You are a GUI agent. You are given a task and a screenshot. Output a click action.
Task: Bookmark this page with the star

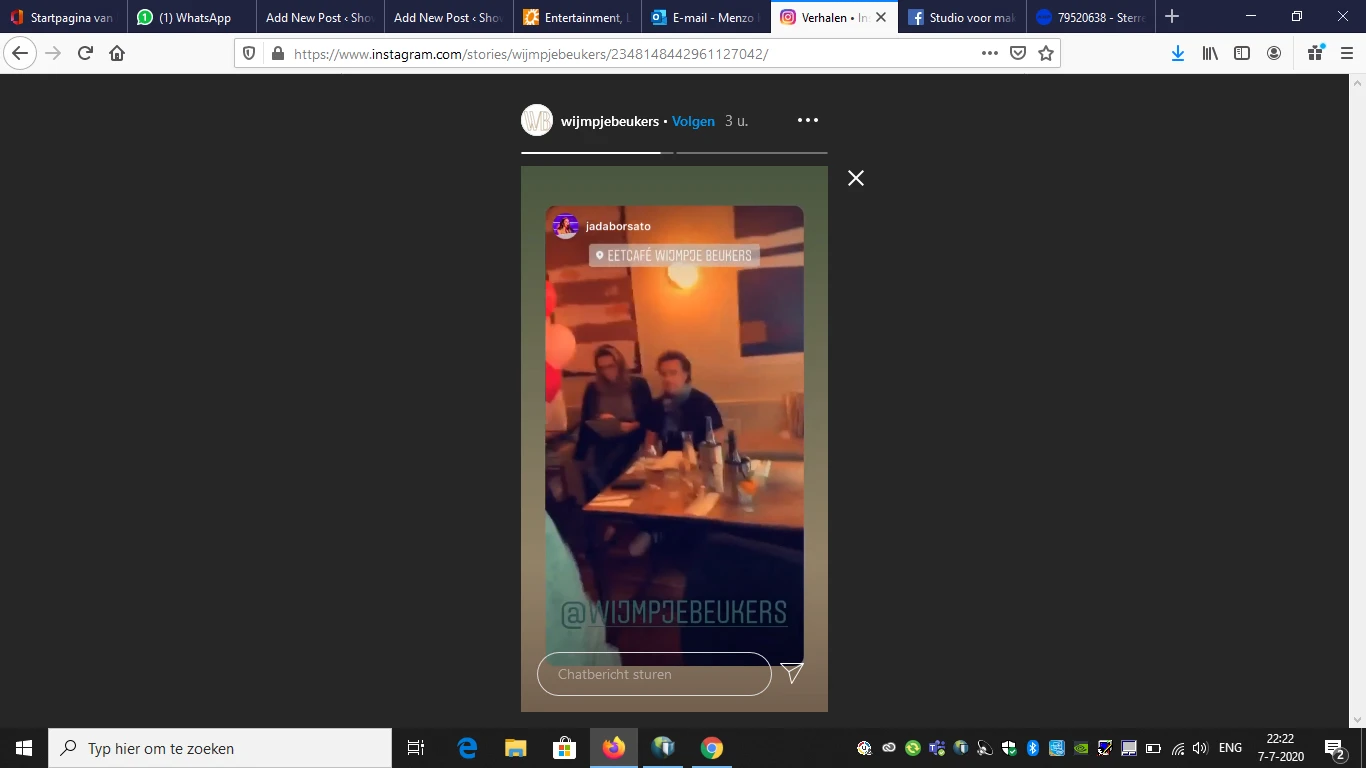click(1046, 53)
